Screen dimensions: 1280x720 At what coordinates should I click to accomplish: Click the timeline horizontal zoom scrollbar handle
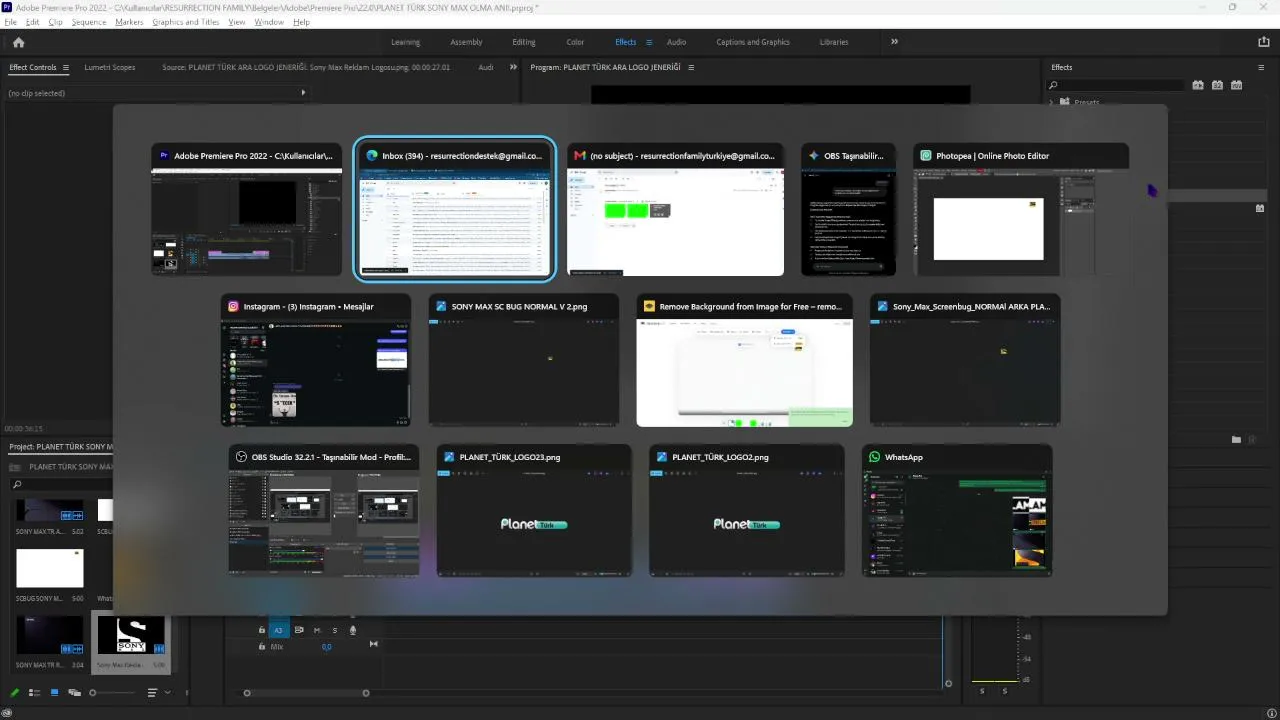pyautogui.click(x=306, y=693)
